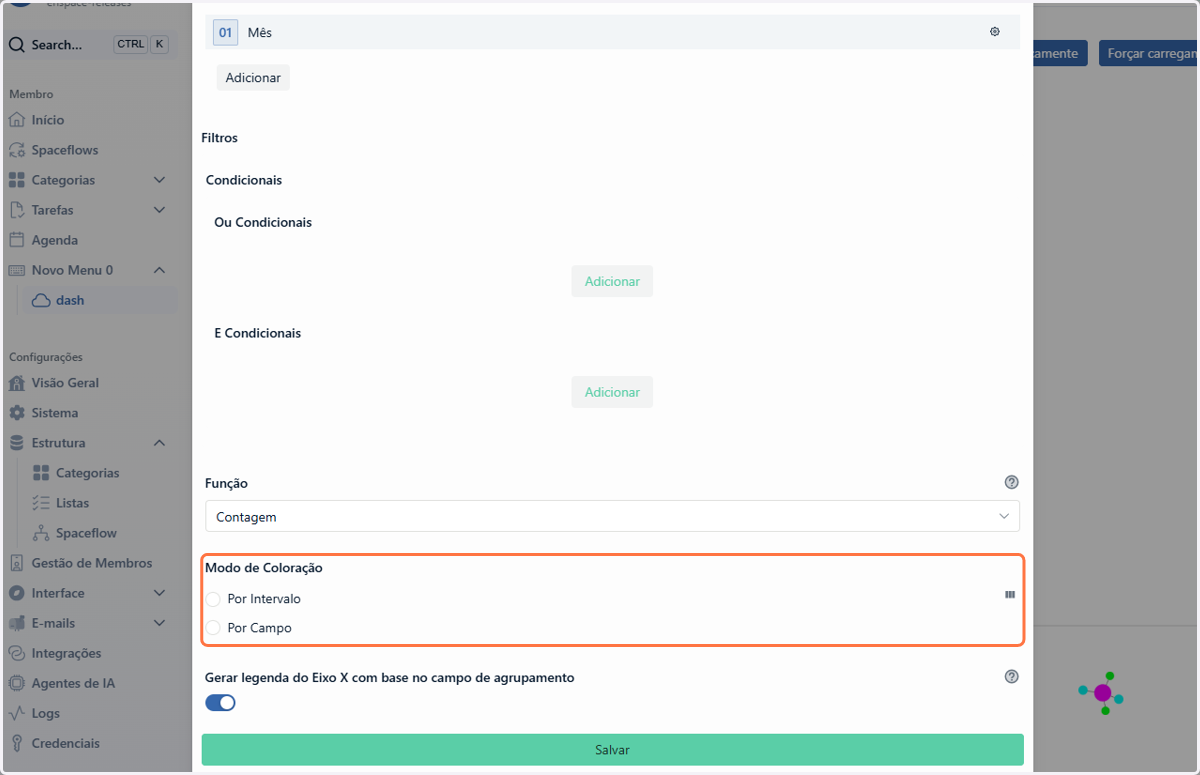This screenshot has width=1200, height=775.
Task: Click the AI agent bubble icon
Action: 1102,692
